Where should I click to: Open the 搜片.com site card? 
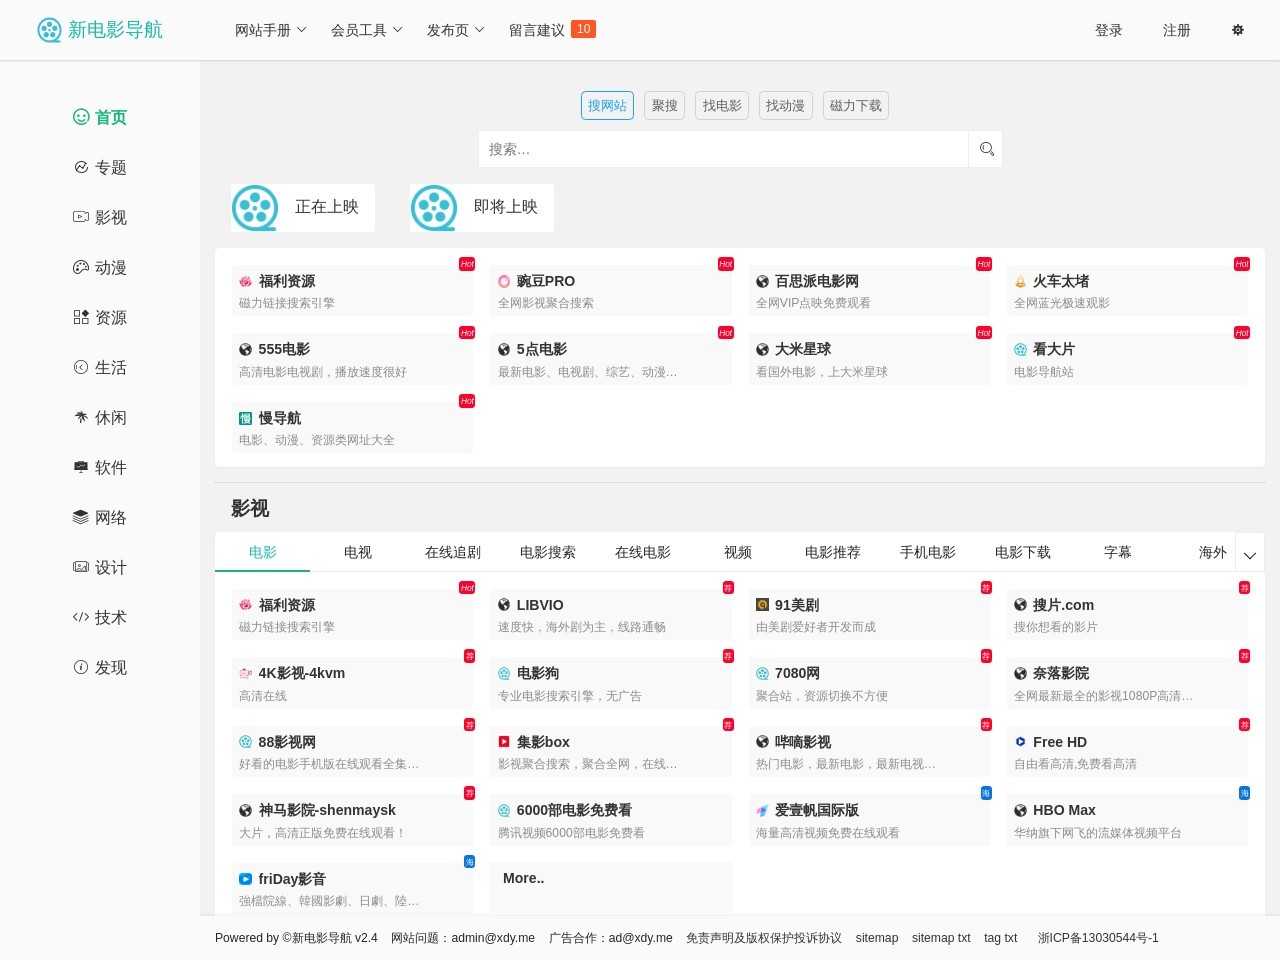pyautogui.click(x=1128, y=615)
